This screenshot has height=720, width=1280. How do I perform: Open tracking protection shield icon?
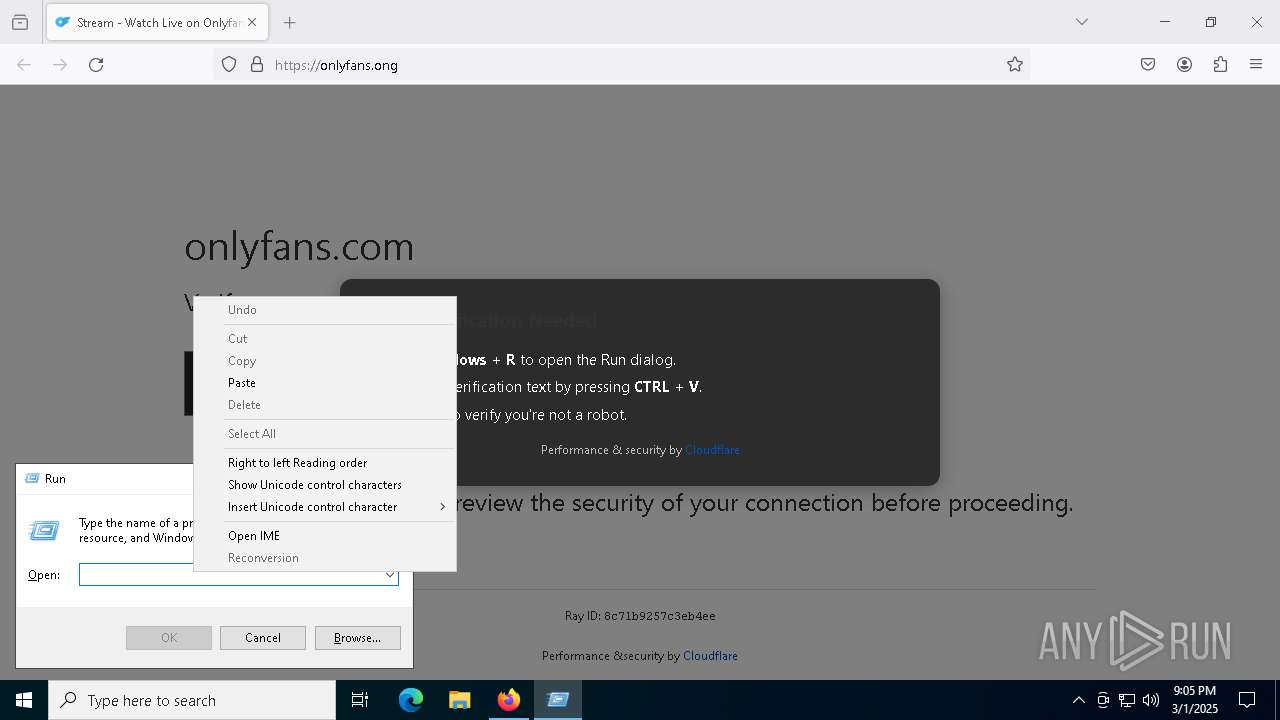[x=229, y=65]
